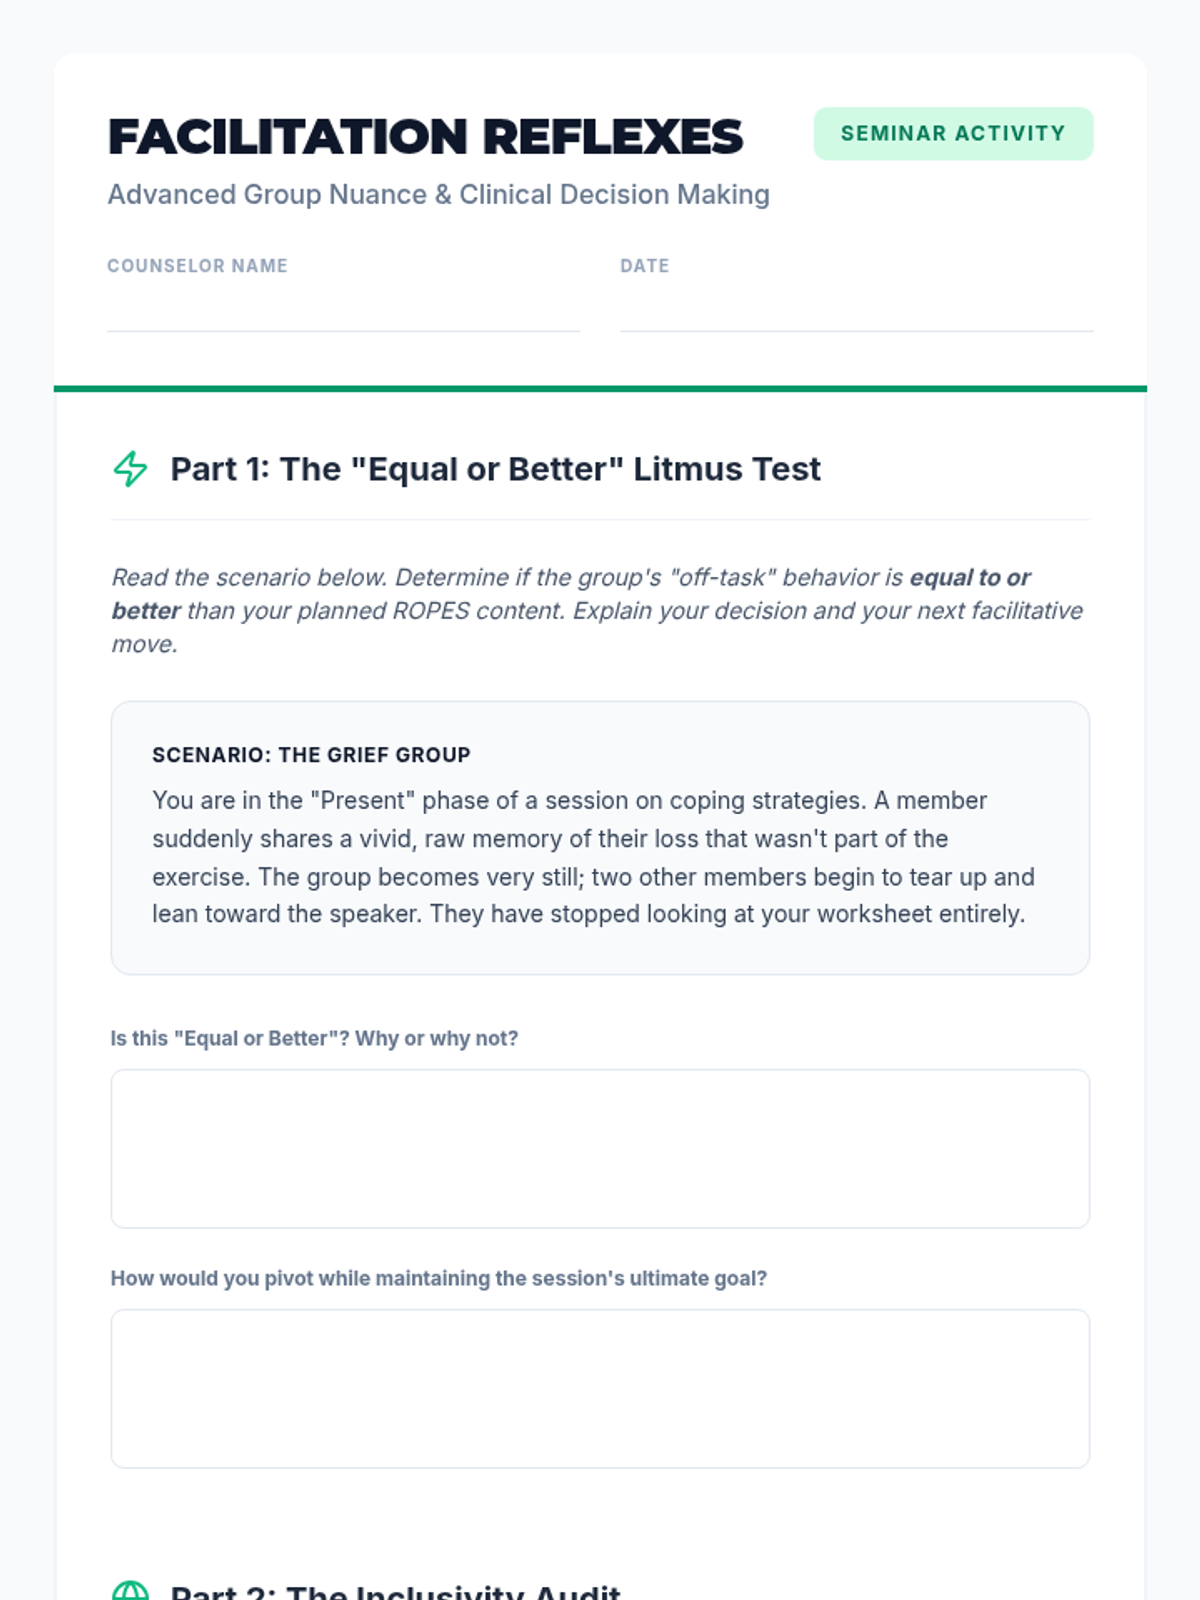This screenshot has height=1600, width=1200.
Task: Click the Date field label
Action: coord(644,266)
